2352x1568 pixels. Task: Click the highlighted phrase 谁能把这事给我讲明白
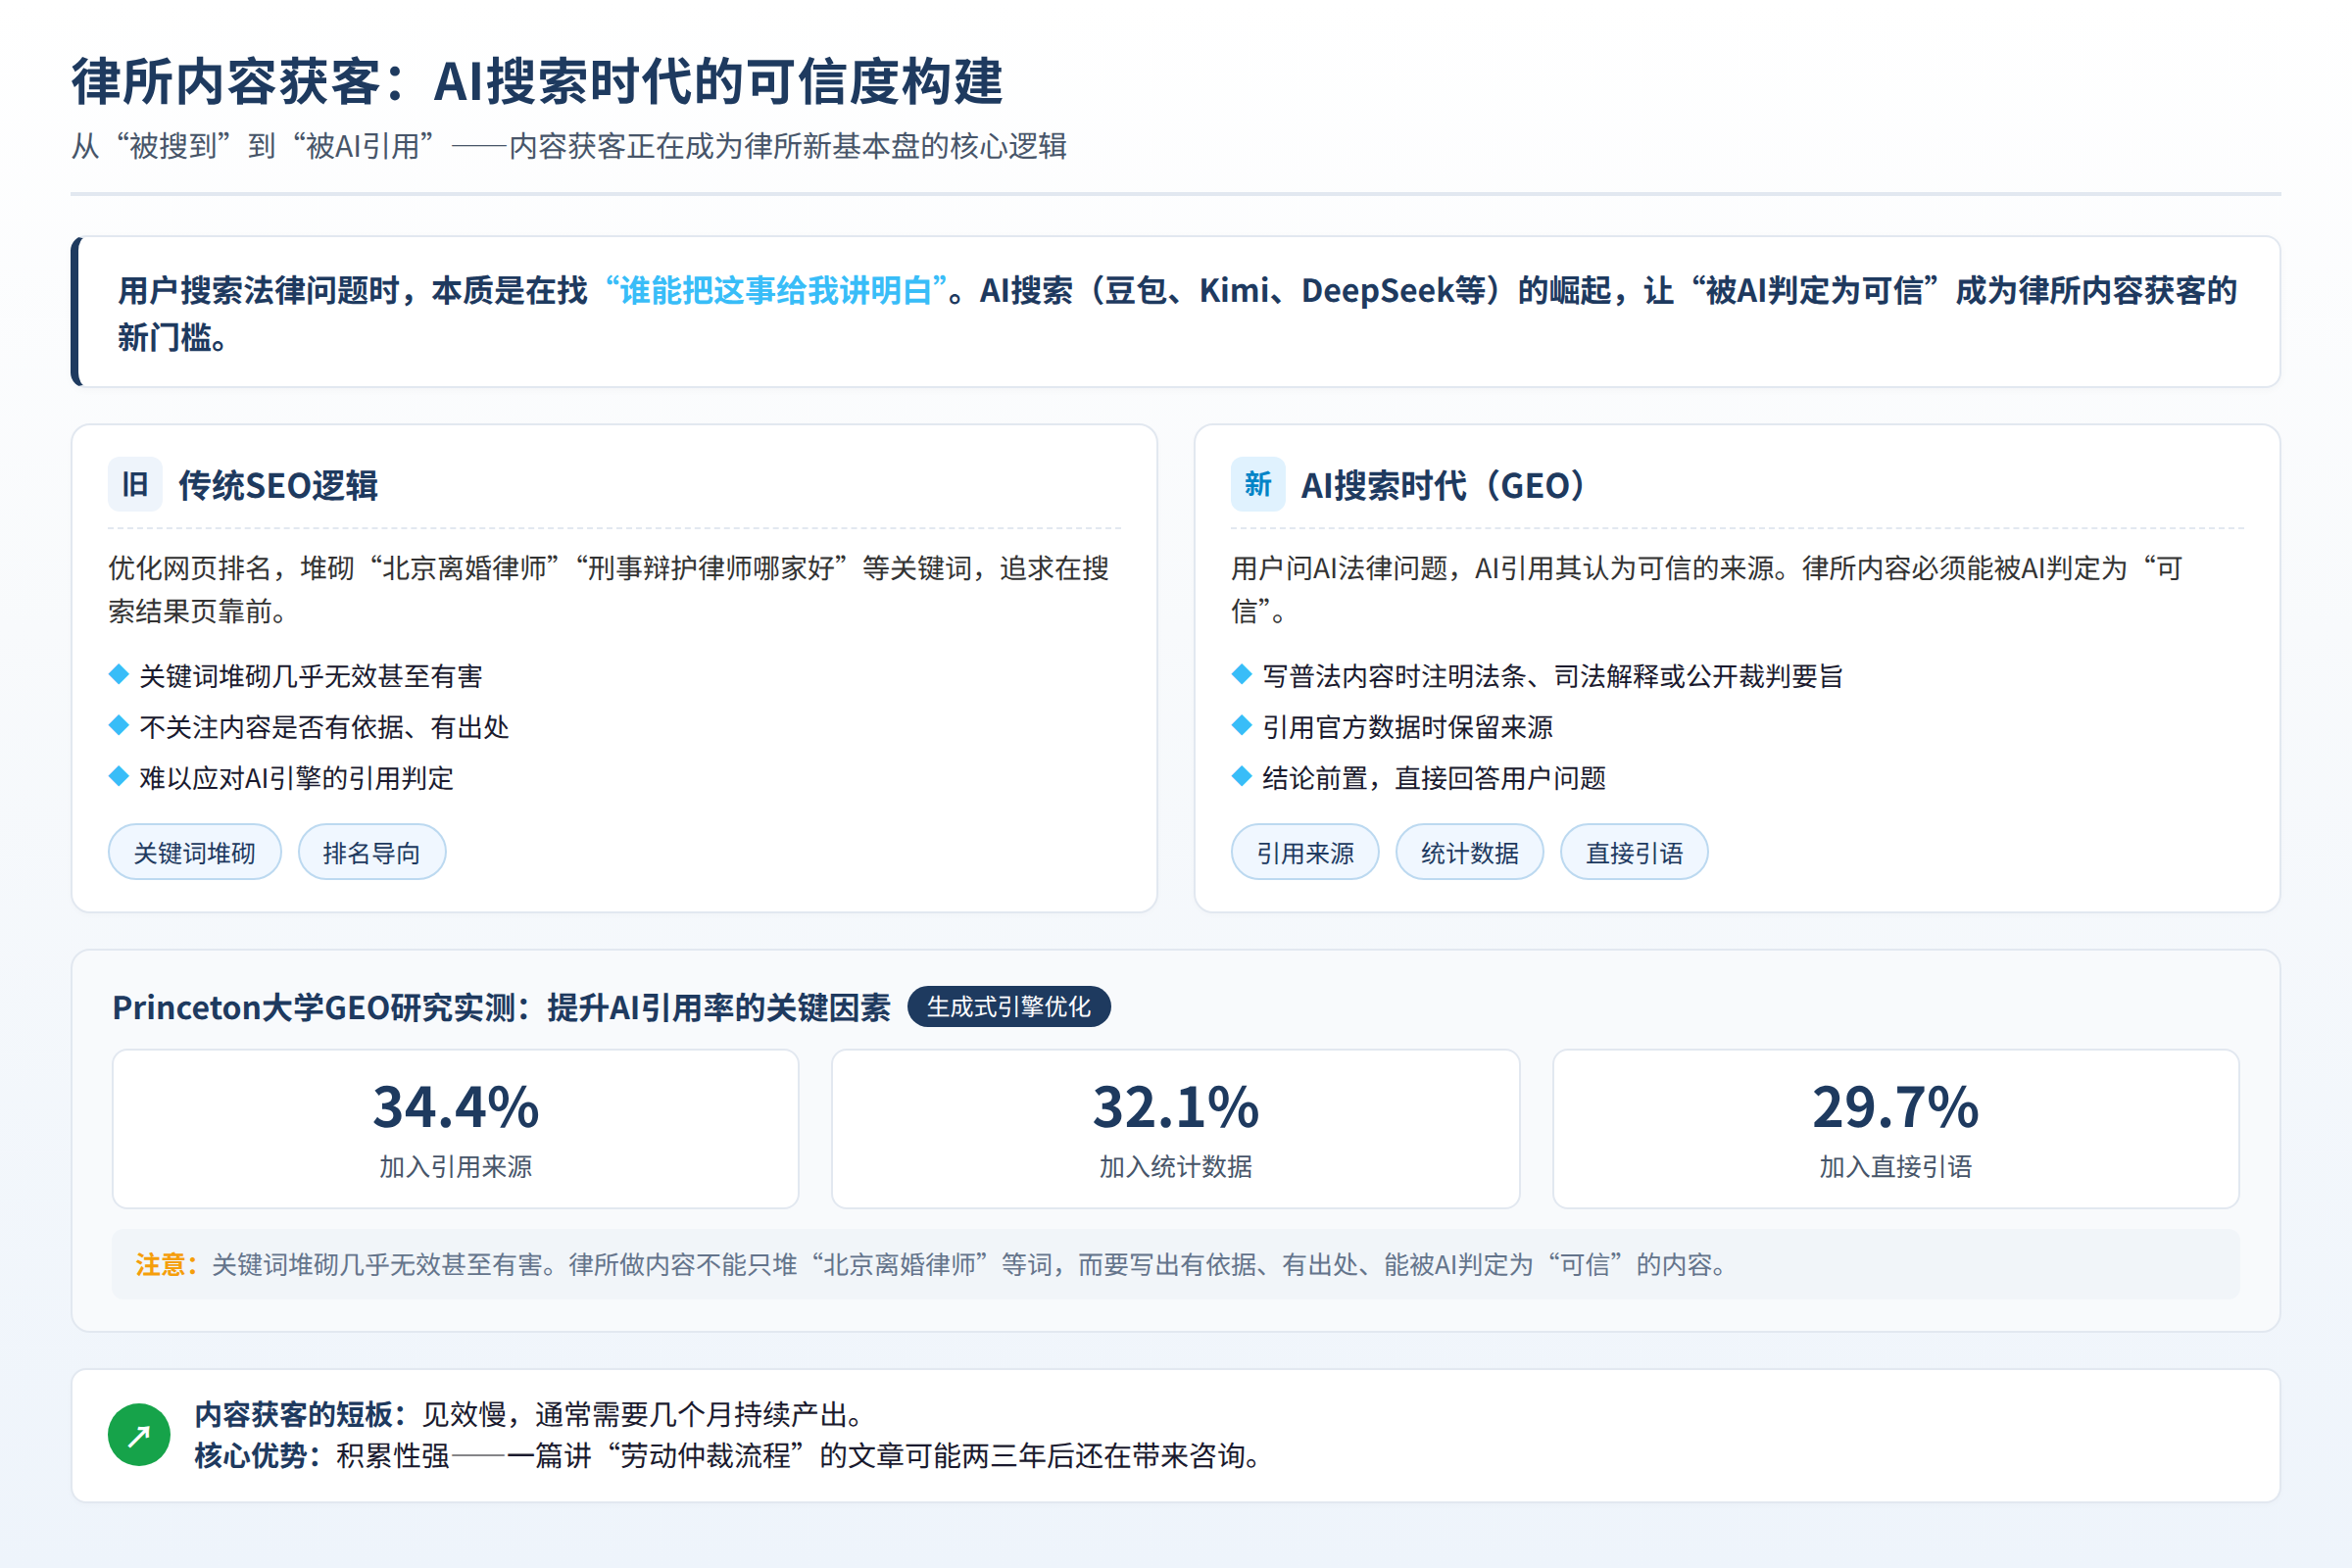pyautogui.click(x=776, y=291)
